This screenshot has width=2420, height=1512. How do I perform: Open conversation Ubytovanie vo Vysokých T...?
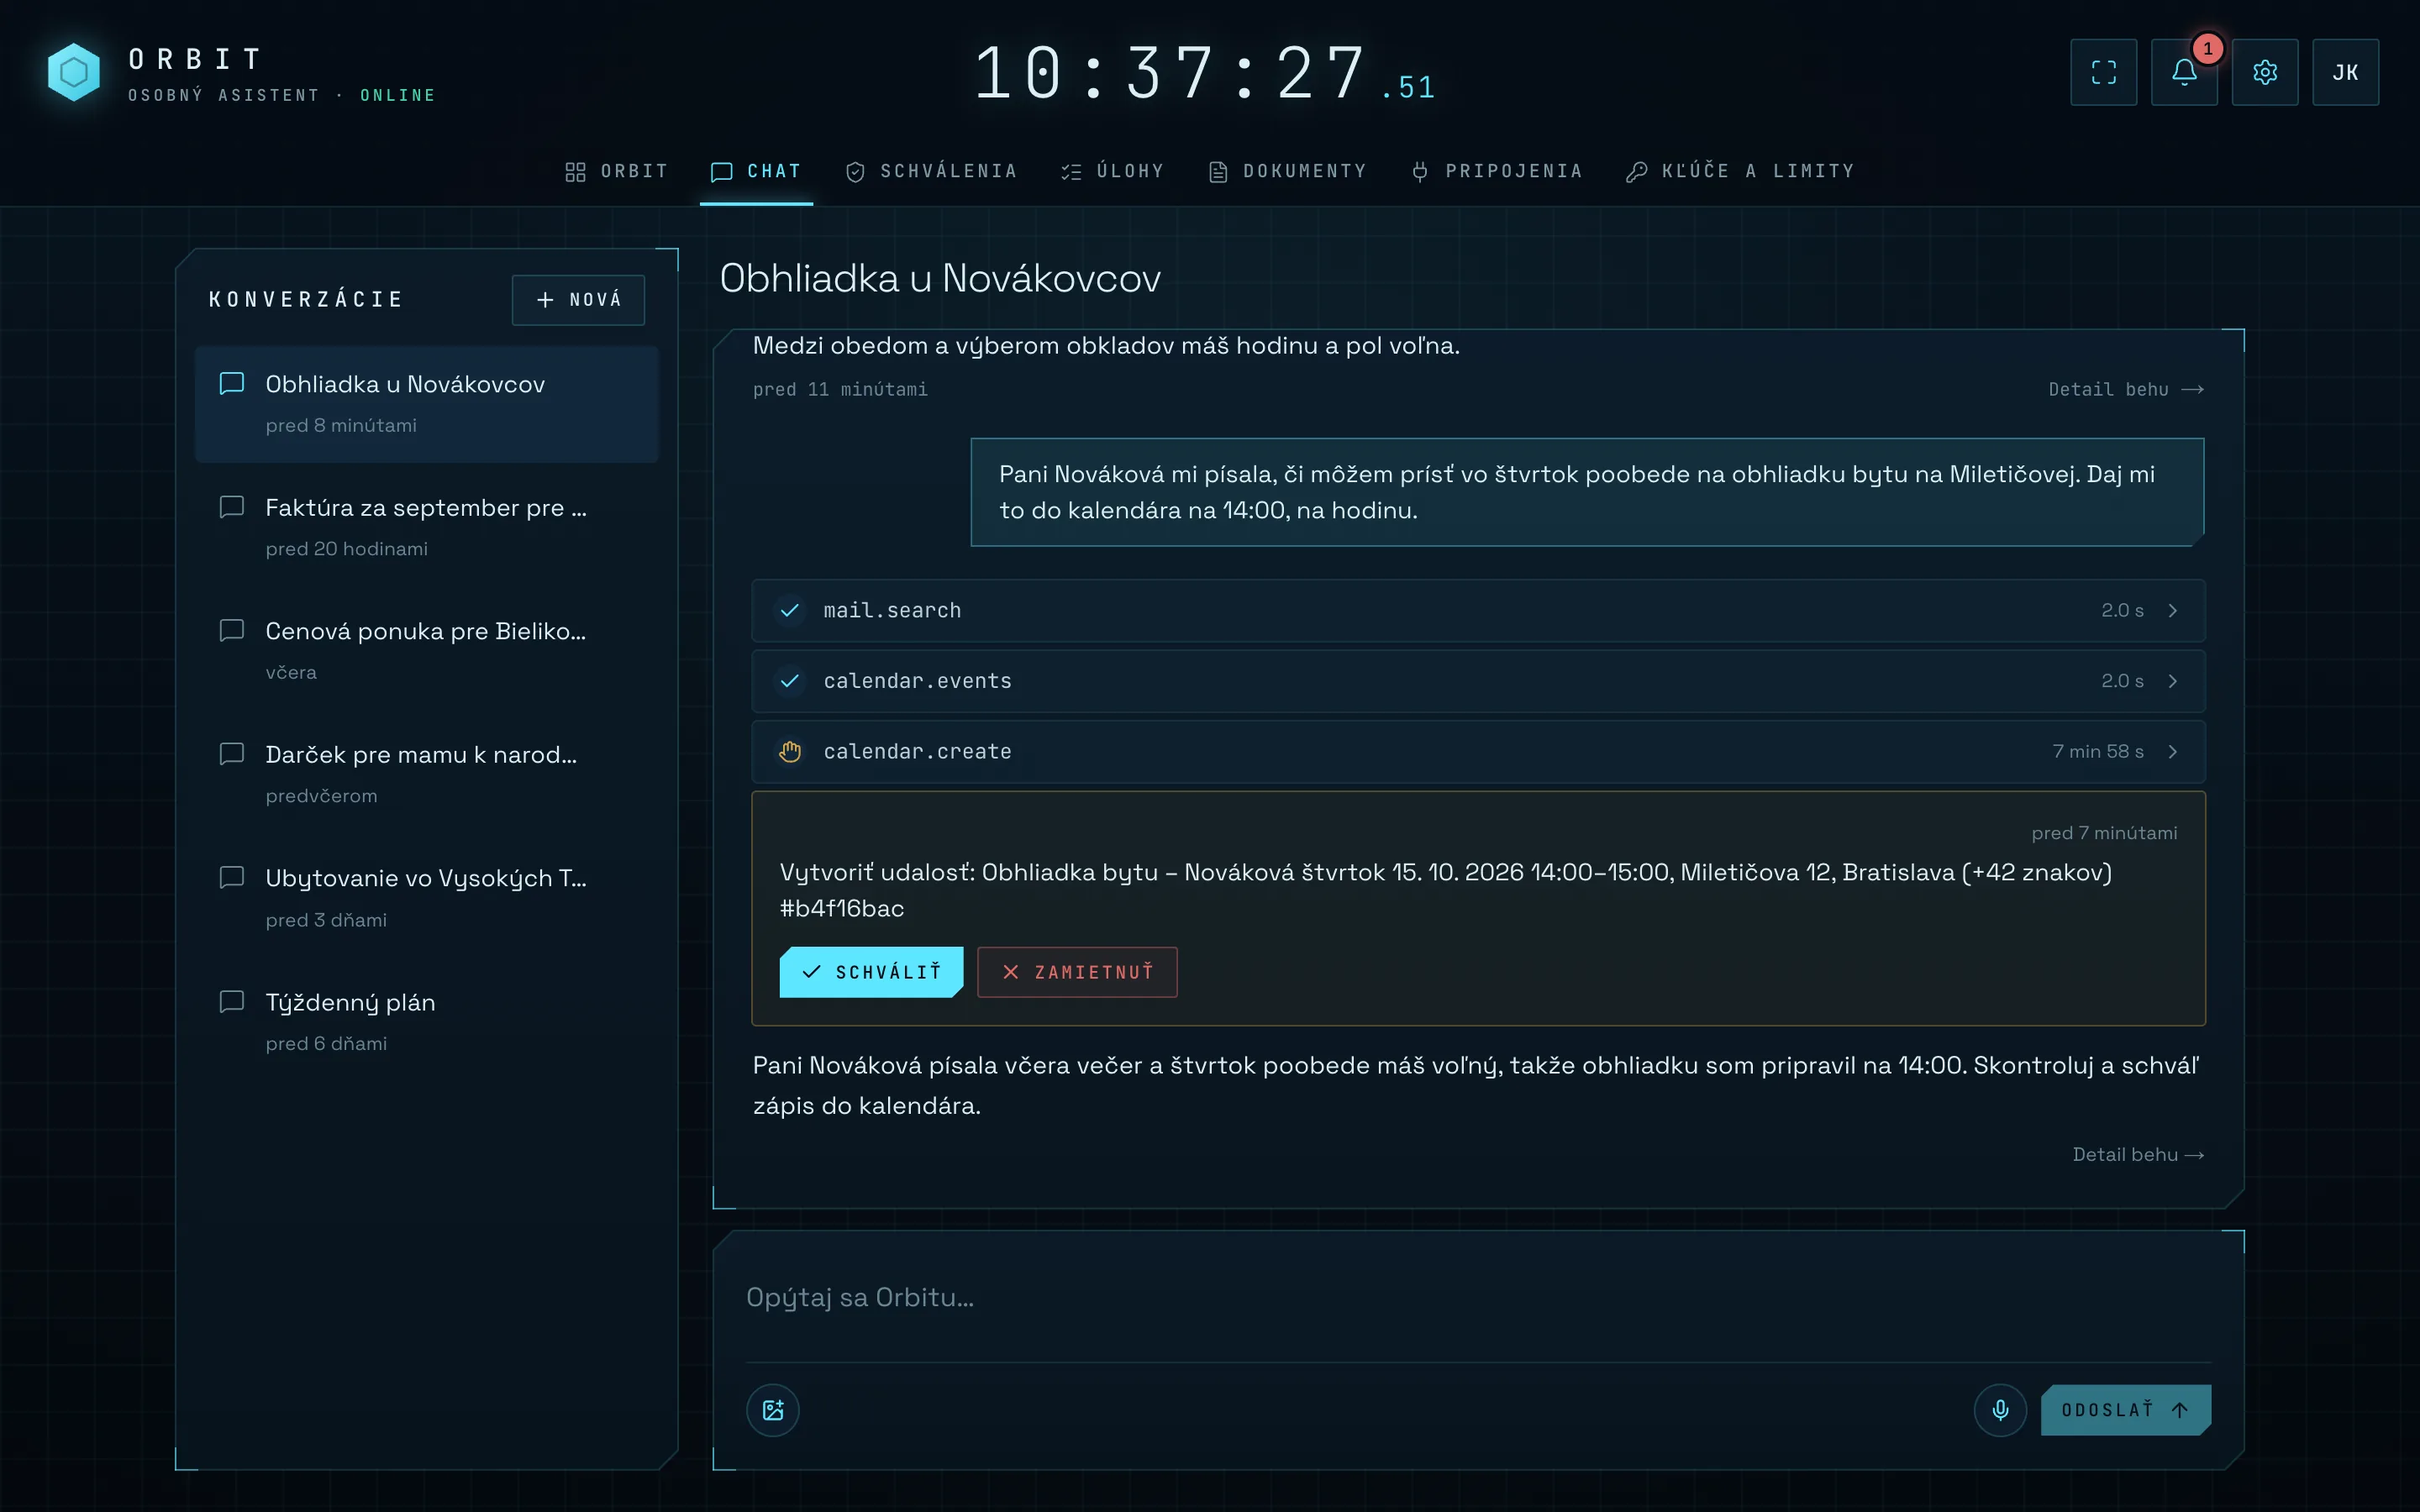tap(427, 898)
